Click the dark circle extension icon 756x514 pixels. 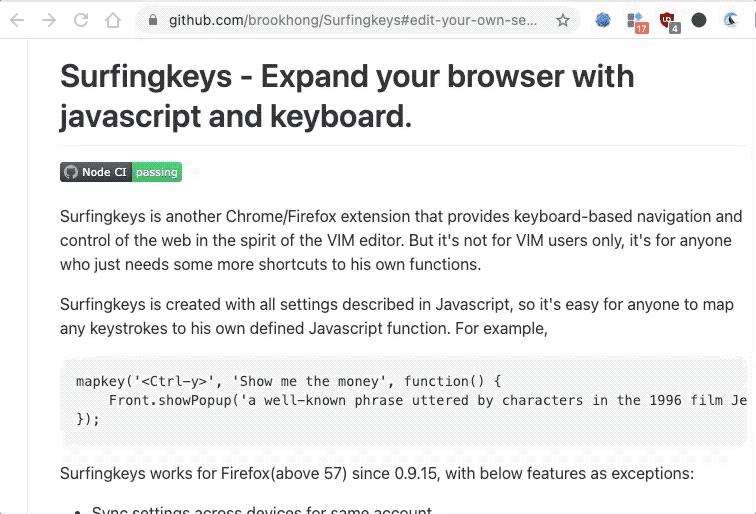click(x=699, y=20)
